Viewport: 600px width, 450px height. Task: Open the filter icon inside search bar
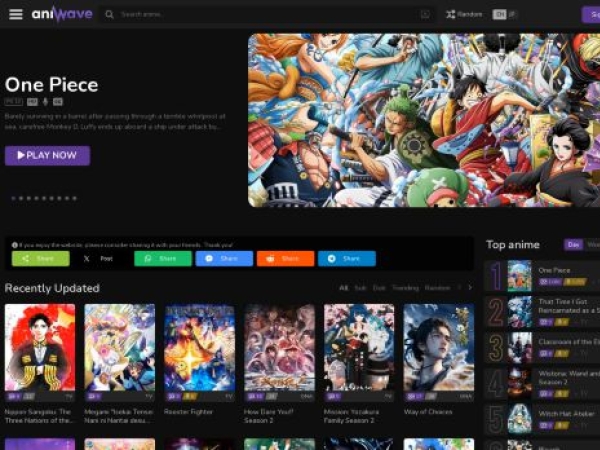(425, 15)
